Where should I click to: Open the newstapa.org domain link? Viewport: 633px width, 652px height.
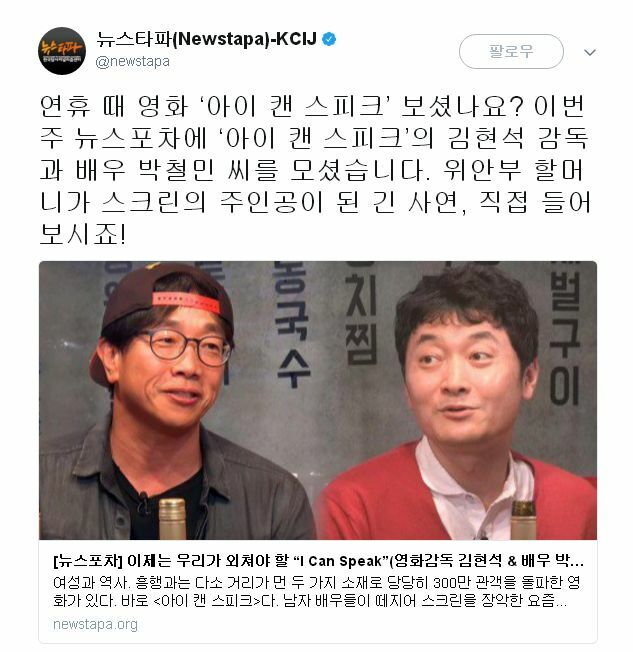coord(95,624)
